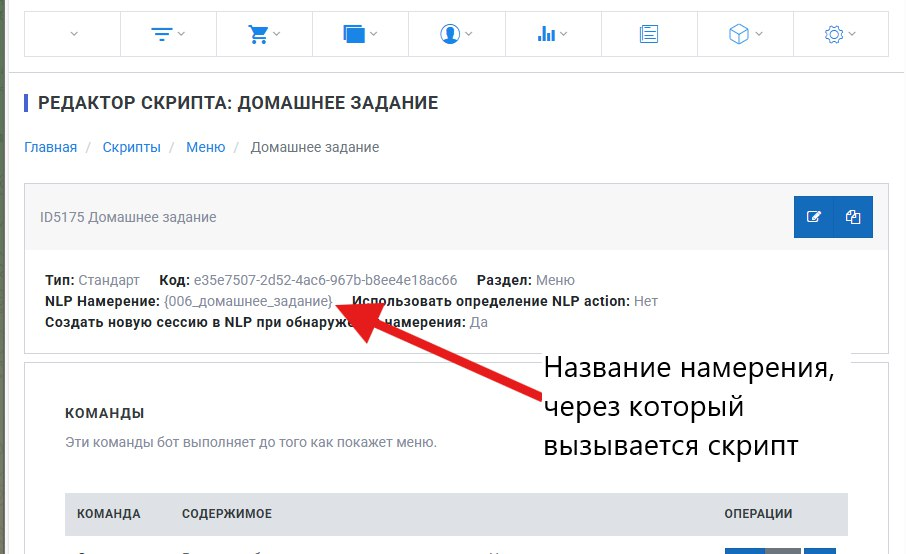This screenshot has height=554, width=906.
Task: Open the filter menu icon
Action: tap(161, 34)
